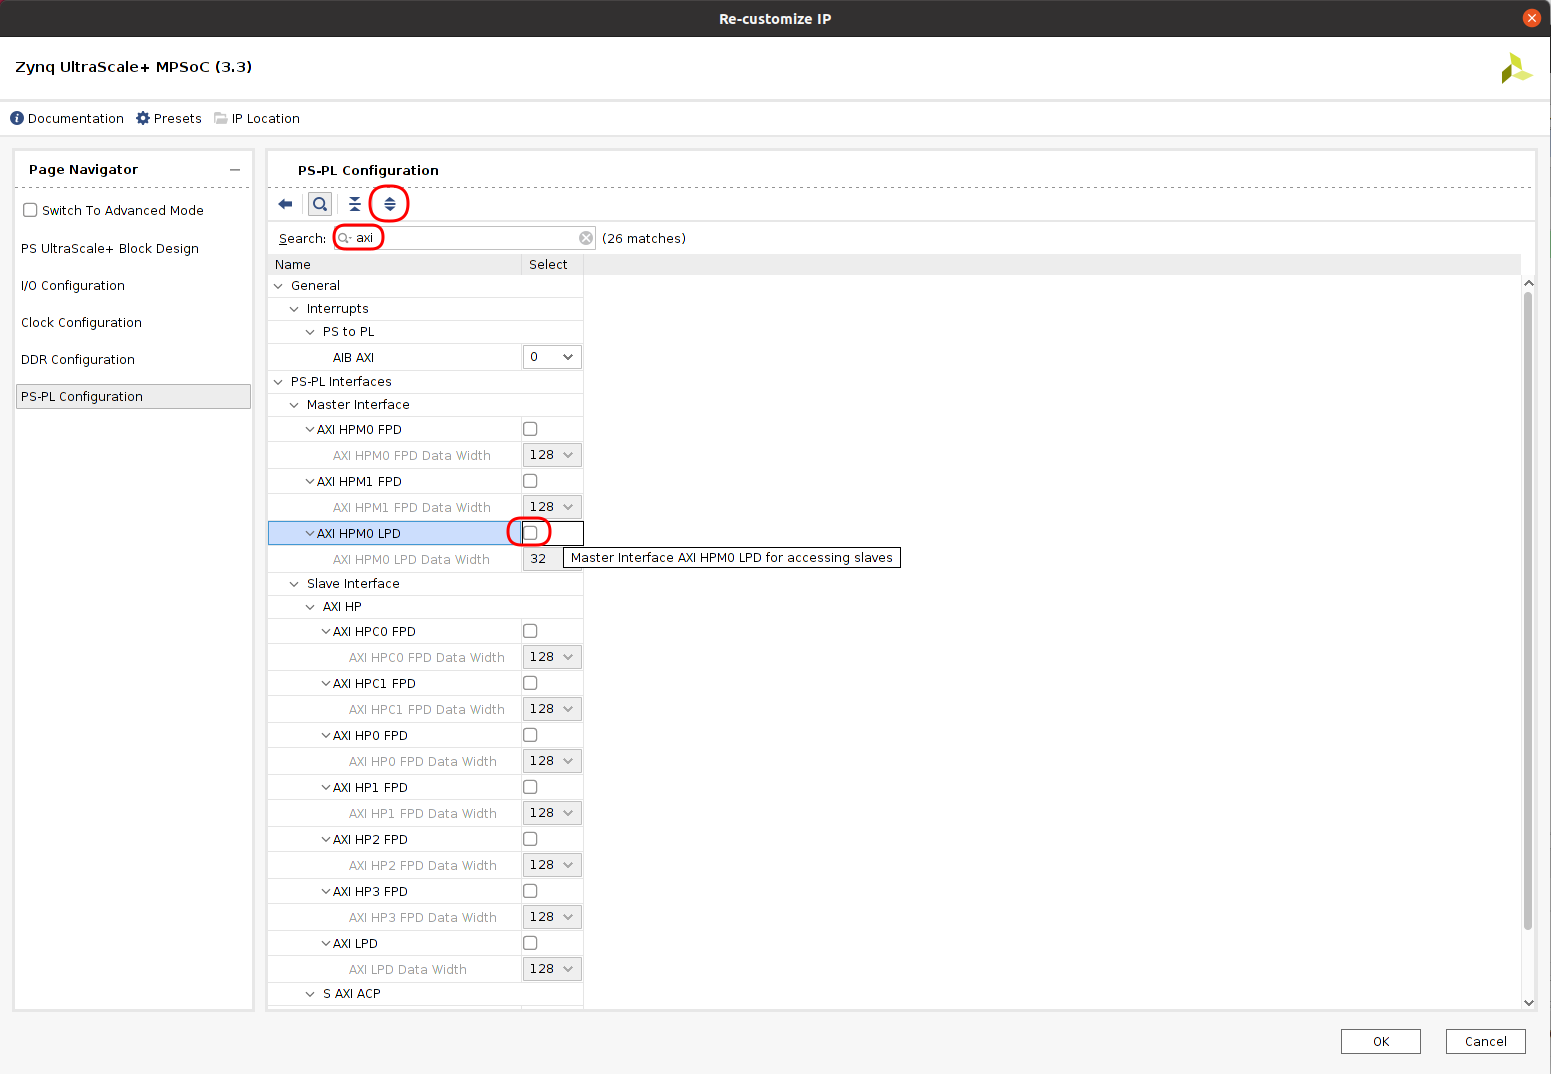The height and width of the screenshot is (1074, 1551).
Task: Click the Name column header
Action: click(394, 265)
